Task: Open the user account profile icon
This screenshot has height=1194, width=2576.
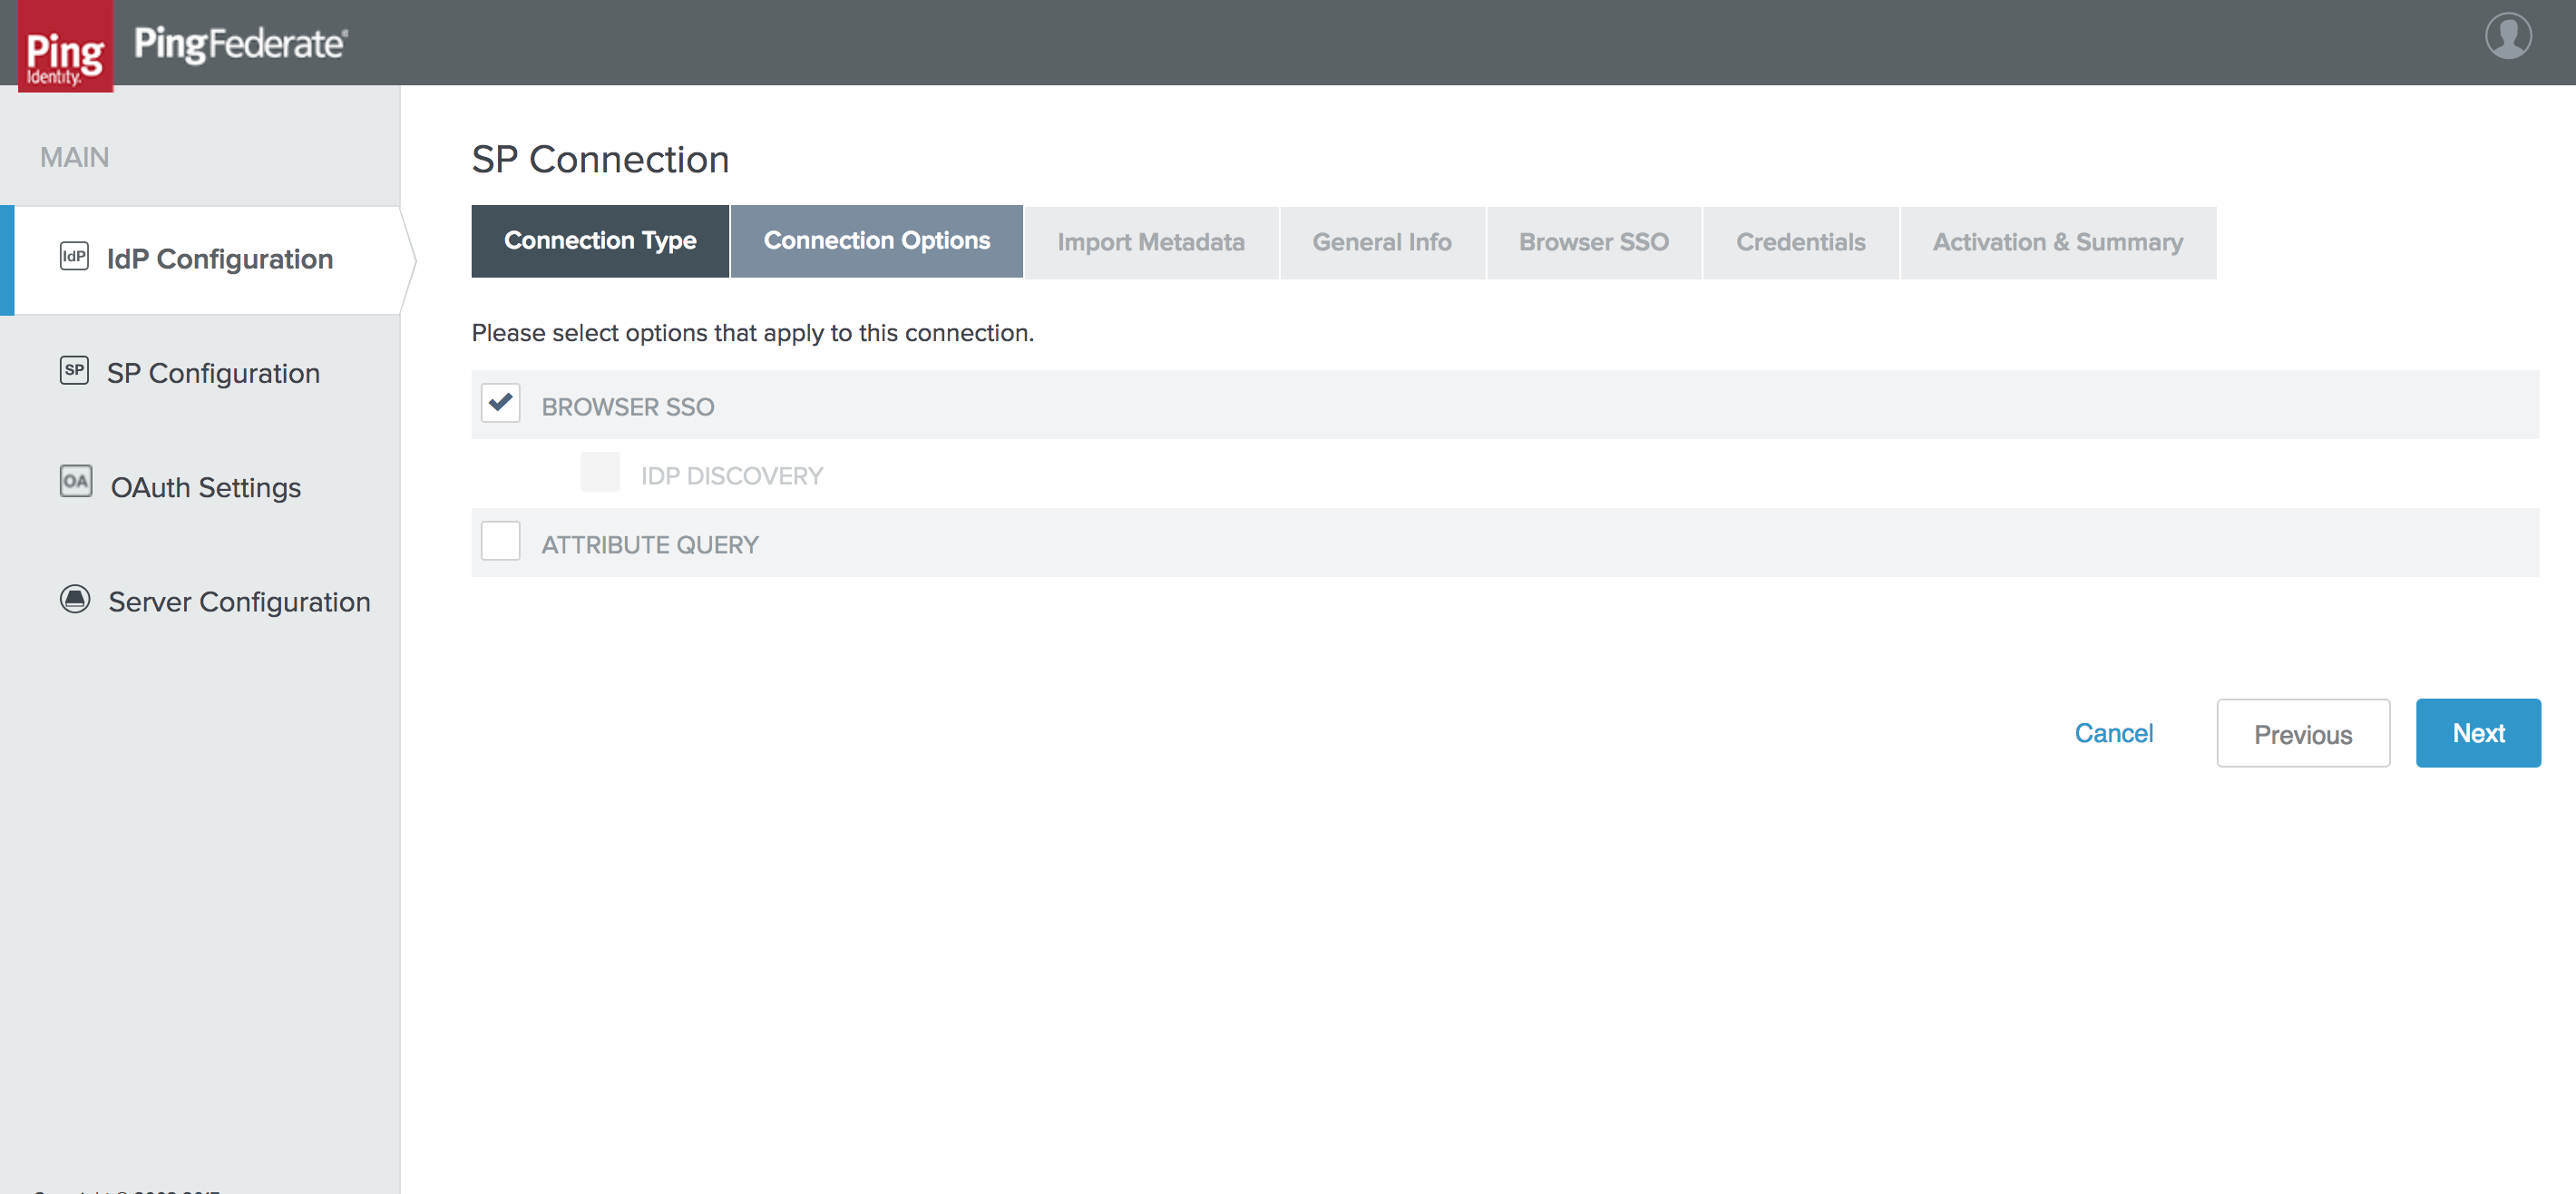Action: coord(2508,36)
